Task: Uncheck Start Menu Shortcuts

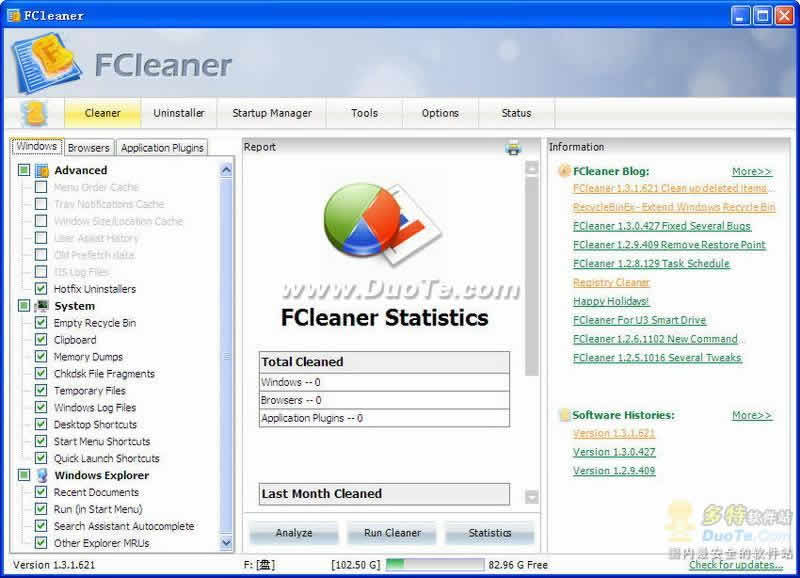Action: [41, 441]
